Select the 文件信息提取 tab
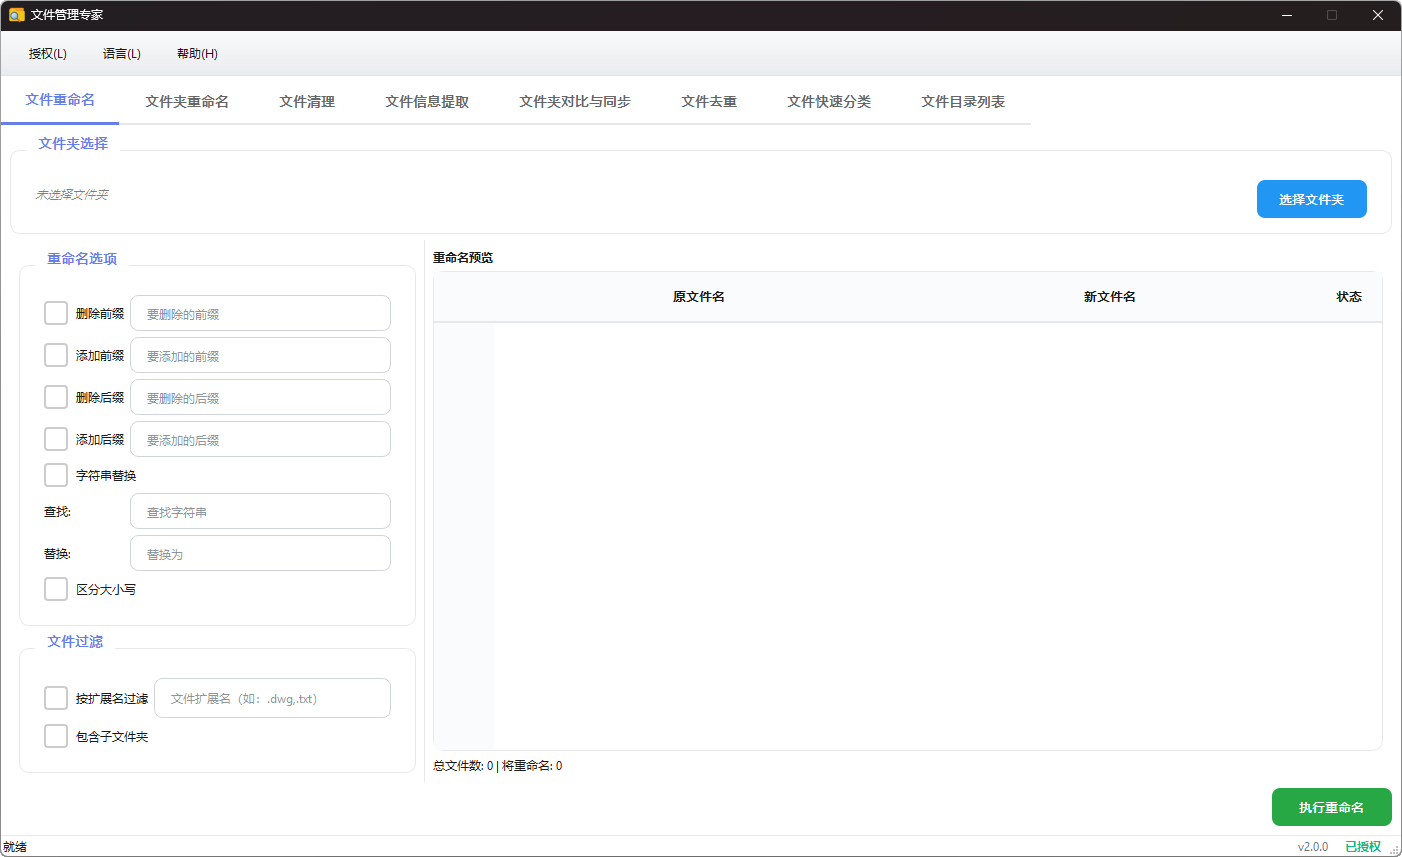This screenshot has width=1402, height=857. (x=427, y=101)
